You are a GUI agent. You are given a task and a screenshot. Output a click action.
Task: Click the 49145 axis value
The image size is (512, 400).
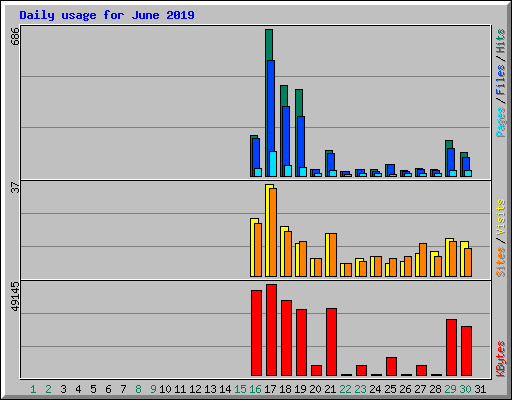coord(15,297)
